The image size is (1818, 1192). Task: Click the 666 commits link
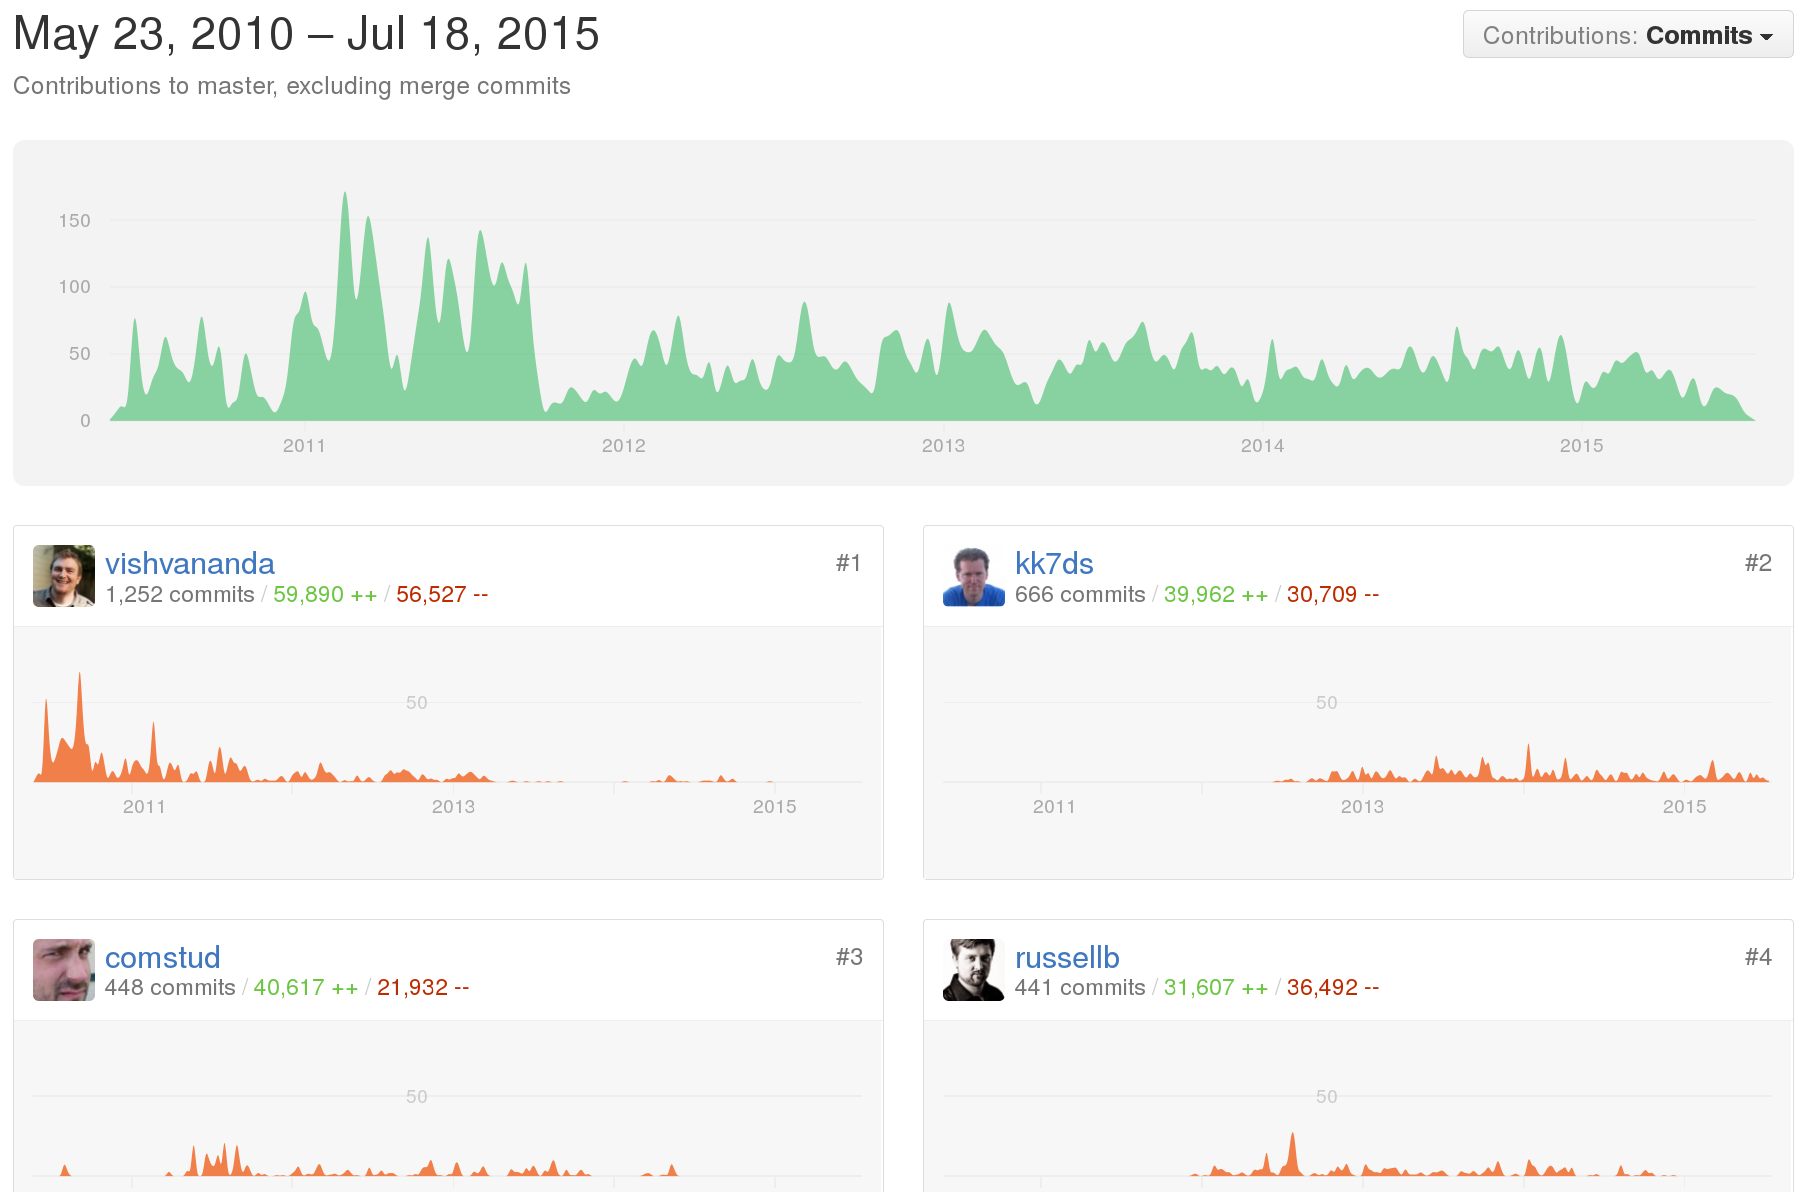pos(1079,595)
